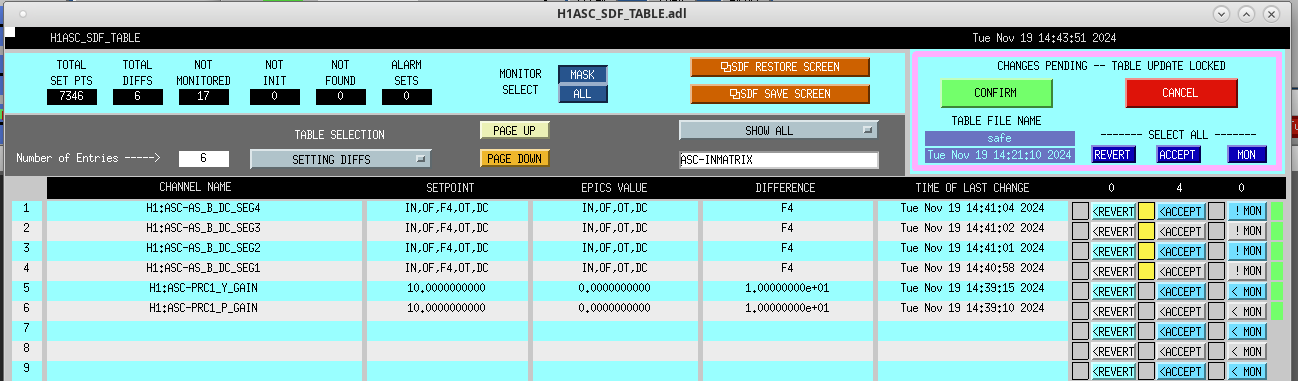Click the SDF RESTORE SCREEN button
The image size is (1298, 381).
[x=780, y=67]
